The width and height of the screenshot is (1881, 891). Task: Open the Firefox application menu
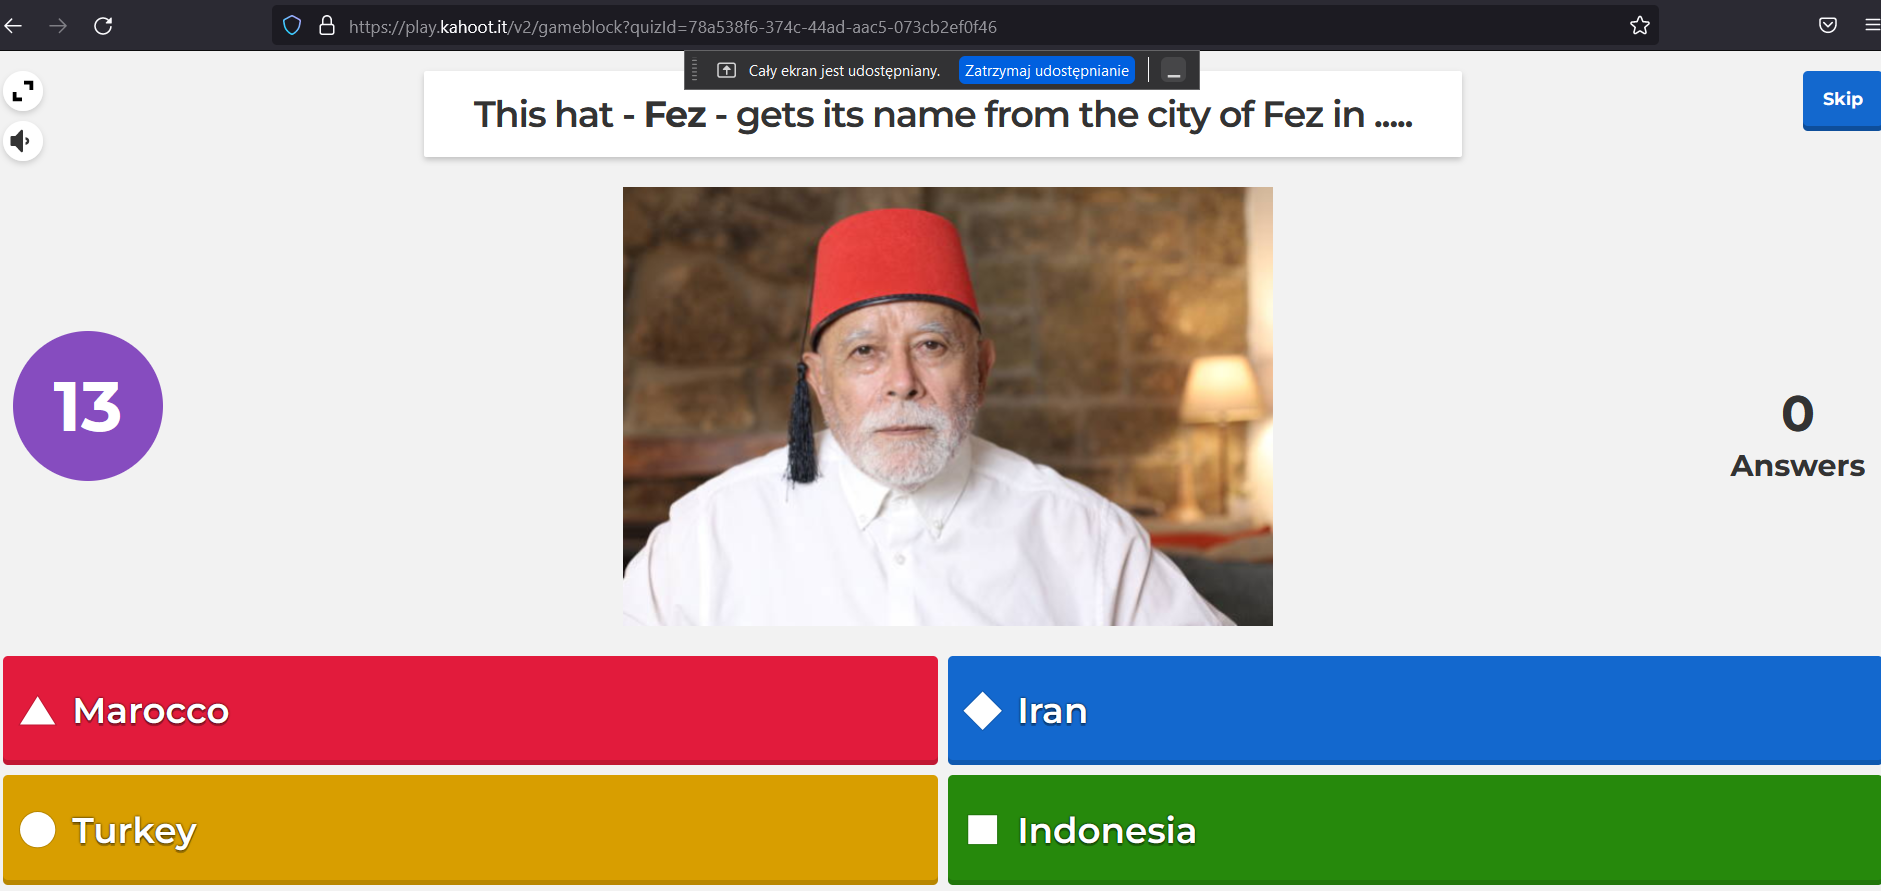click(x=1872, y=26)
